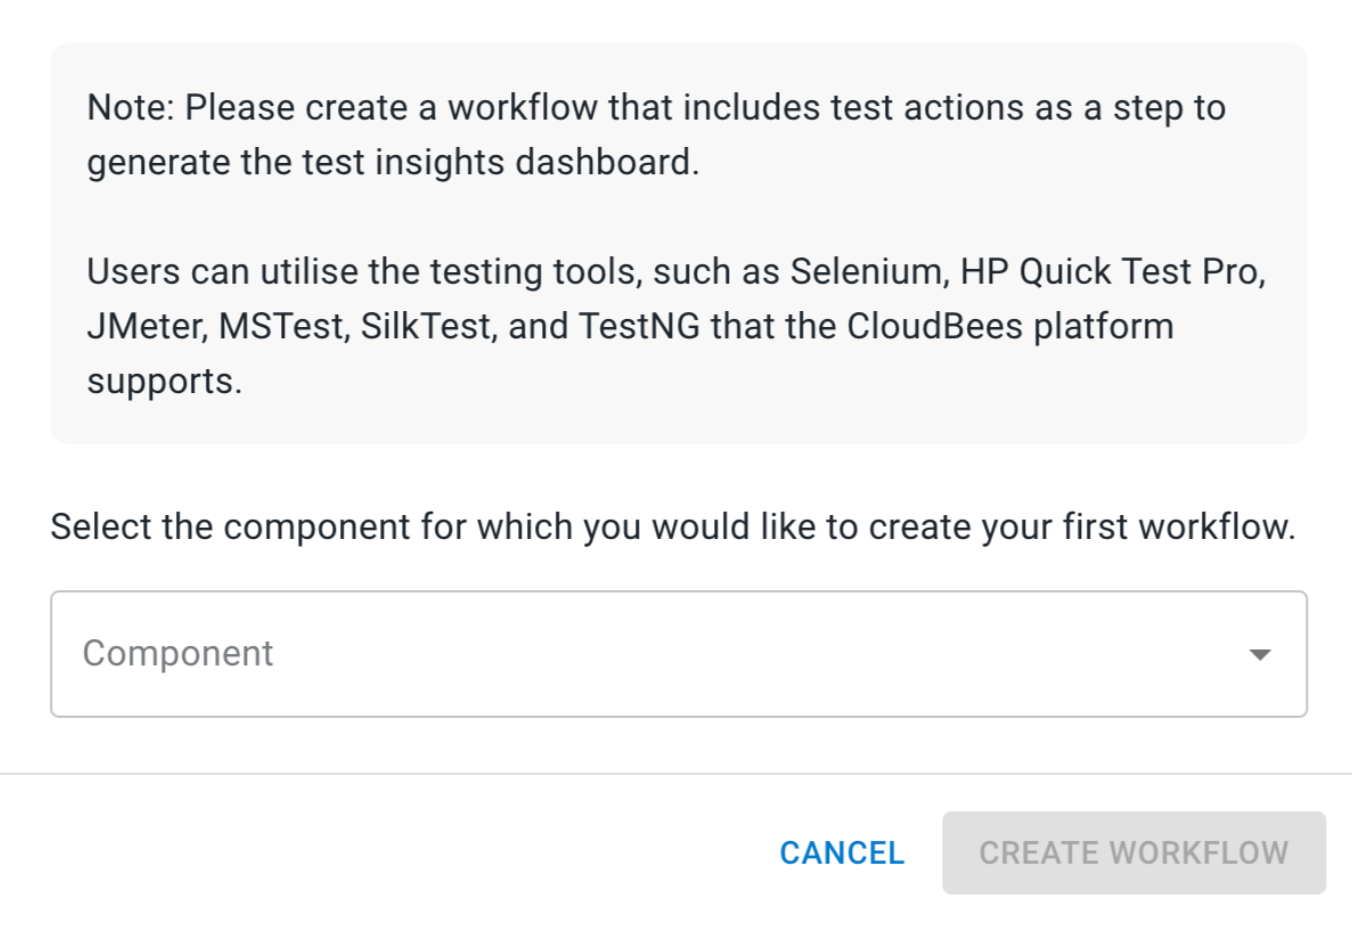Image resolution: width=1352 pixels, height=926 pixels.
Task: Click the dropdown arrow on the Component field
Action: (x=1258, y=654)
